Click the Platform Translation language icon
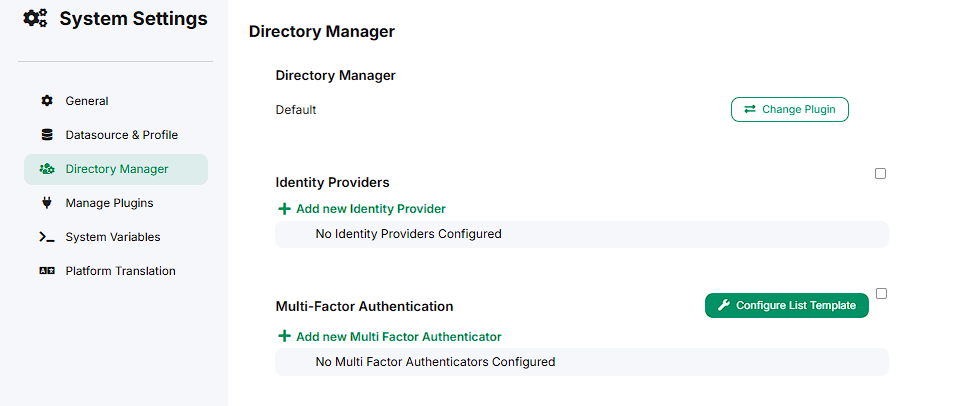Viewport: 975px width, 406px height. click(x=47, y=271)
